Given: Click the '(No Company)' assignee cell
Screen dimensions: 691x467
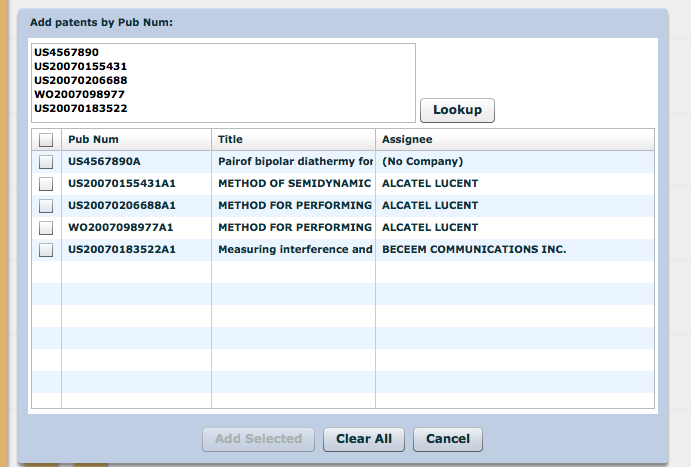Looking at the screenshot, I should [422, 162].
